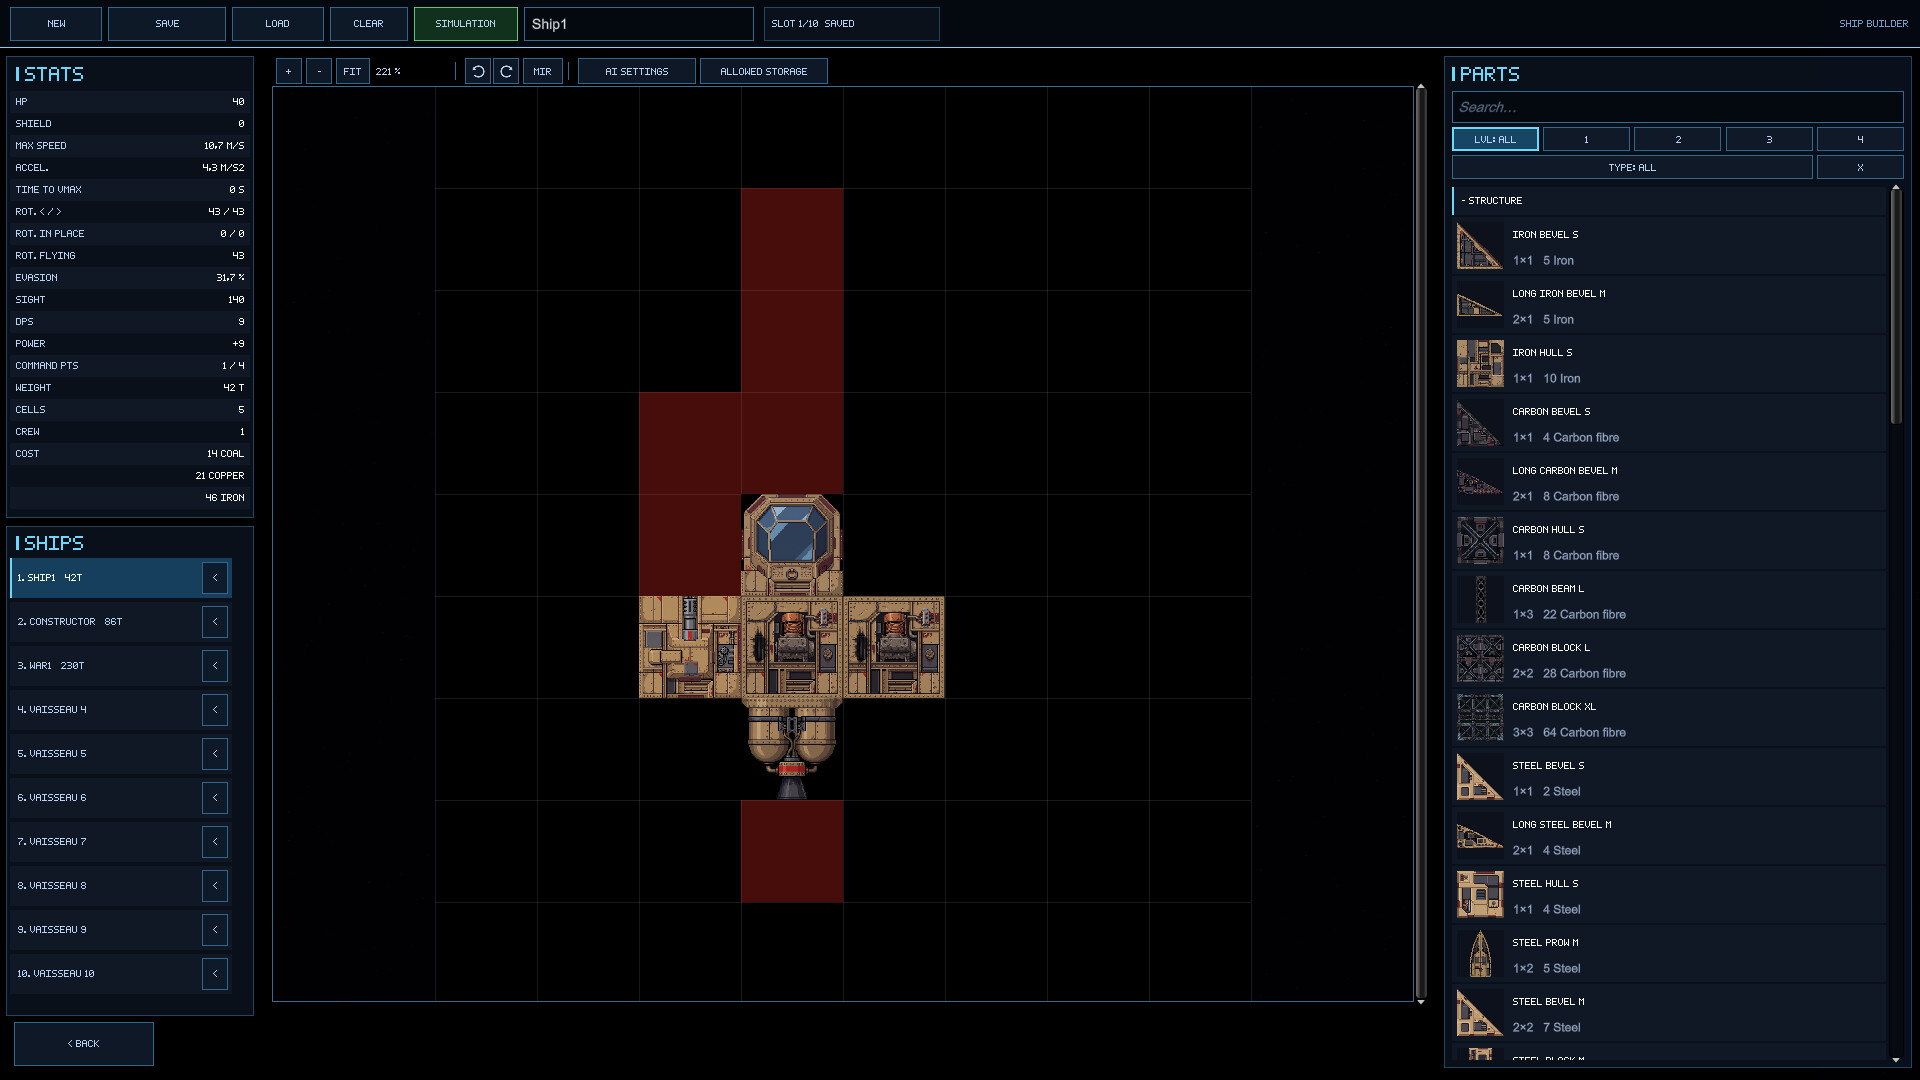Expand the arrow next to Ship1 42T
Image resolution: width=1920 pixels, height=1080 pixels.
pyautogui.click(x=215, y=578)
